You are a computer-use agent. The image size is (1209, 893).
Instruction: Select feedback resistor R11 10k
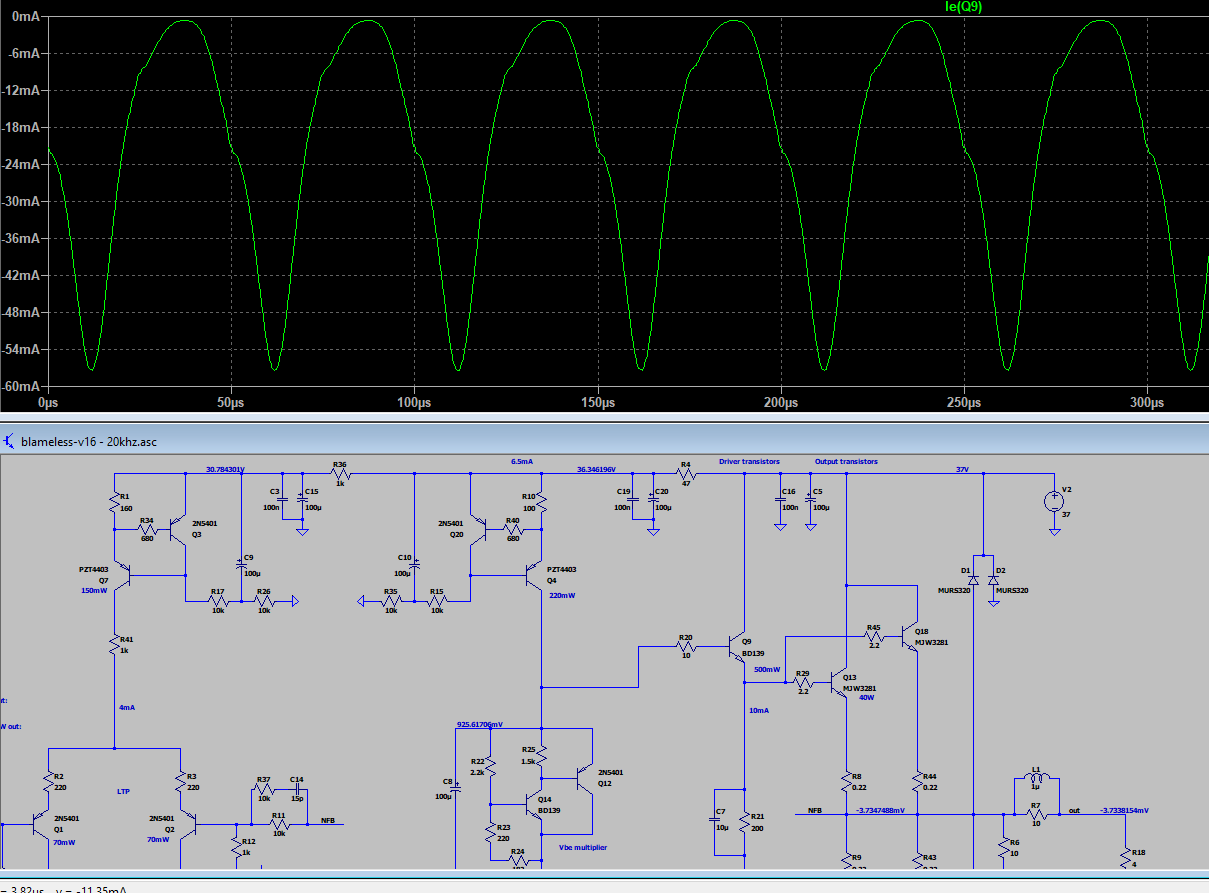279,825
